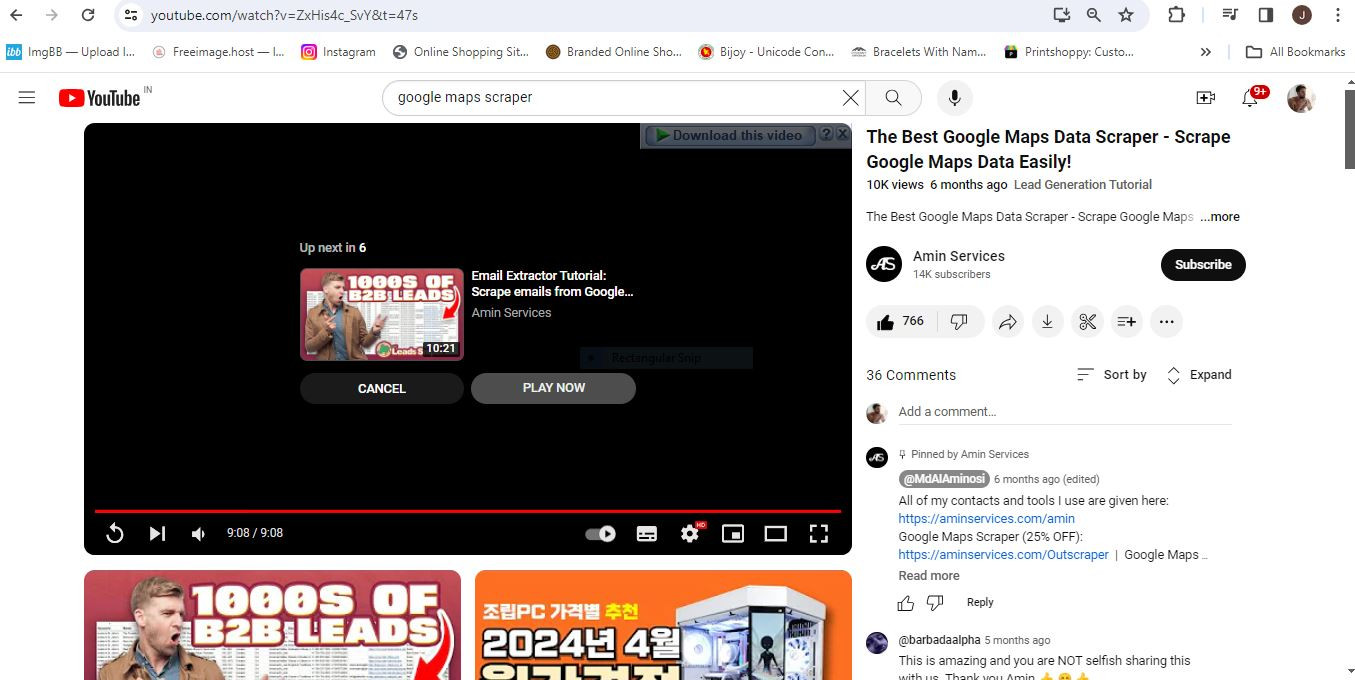Toggle subtitles closed captions button
Viewport: 1355px width, 680px height.
point(647,533)
